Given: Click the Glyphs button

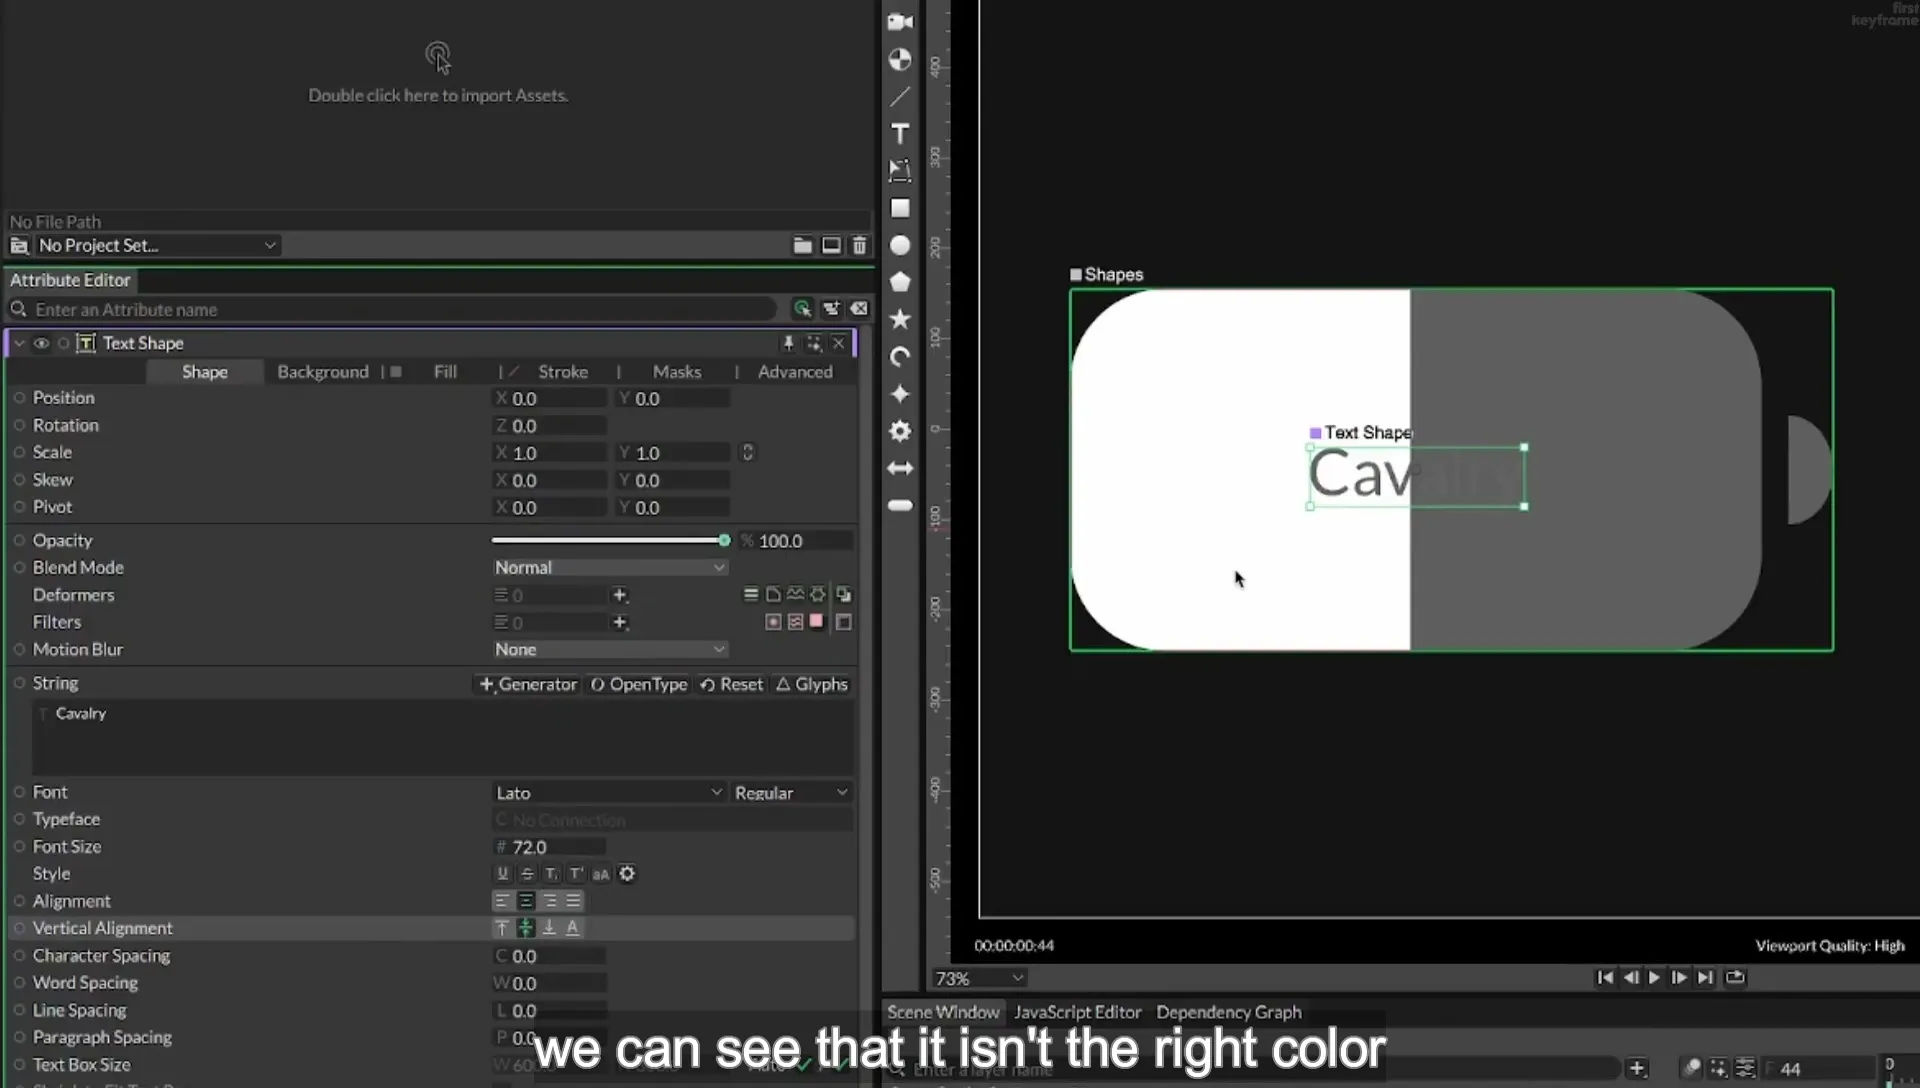Looking at the screenshot, I should click(x=812, y=684).
